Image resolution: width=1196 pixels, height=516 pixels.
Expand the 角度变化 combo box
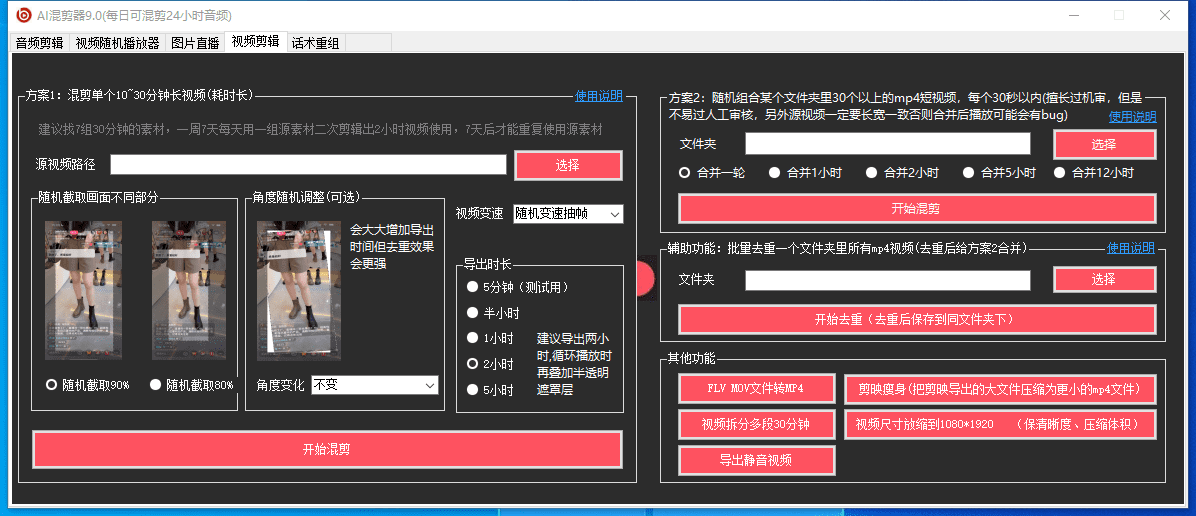coord(375,385)
